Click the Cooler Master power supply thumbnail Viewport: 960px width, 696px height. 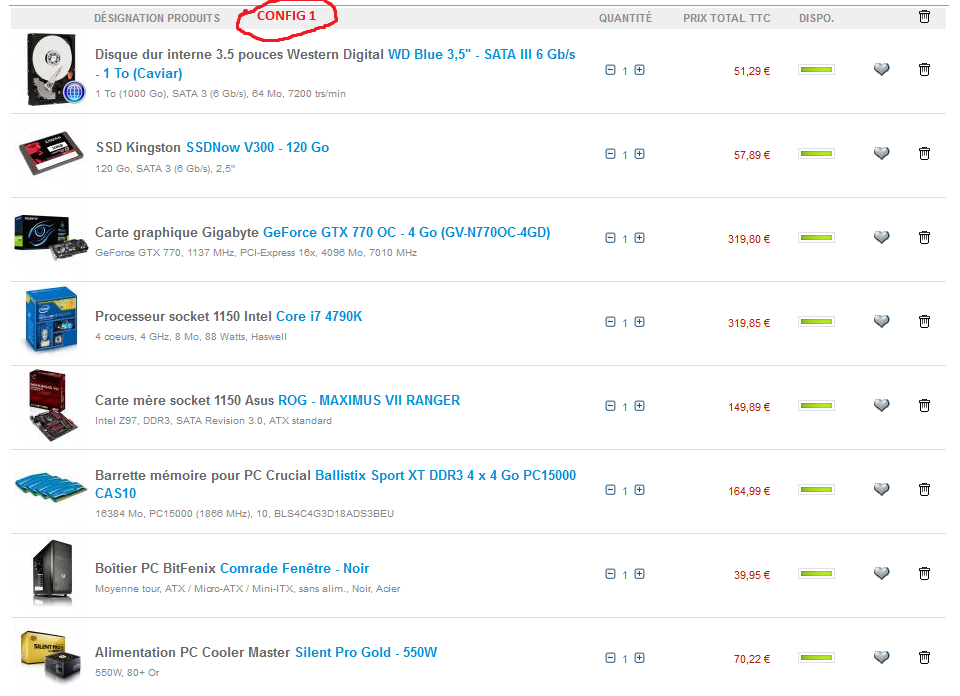pyautogui.click(x=51, y=657)
